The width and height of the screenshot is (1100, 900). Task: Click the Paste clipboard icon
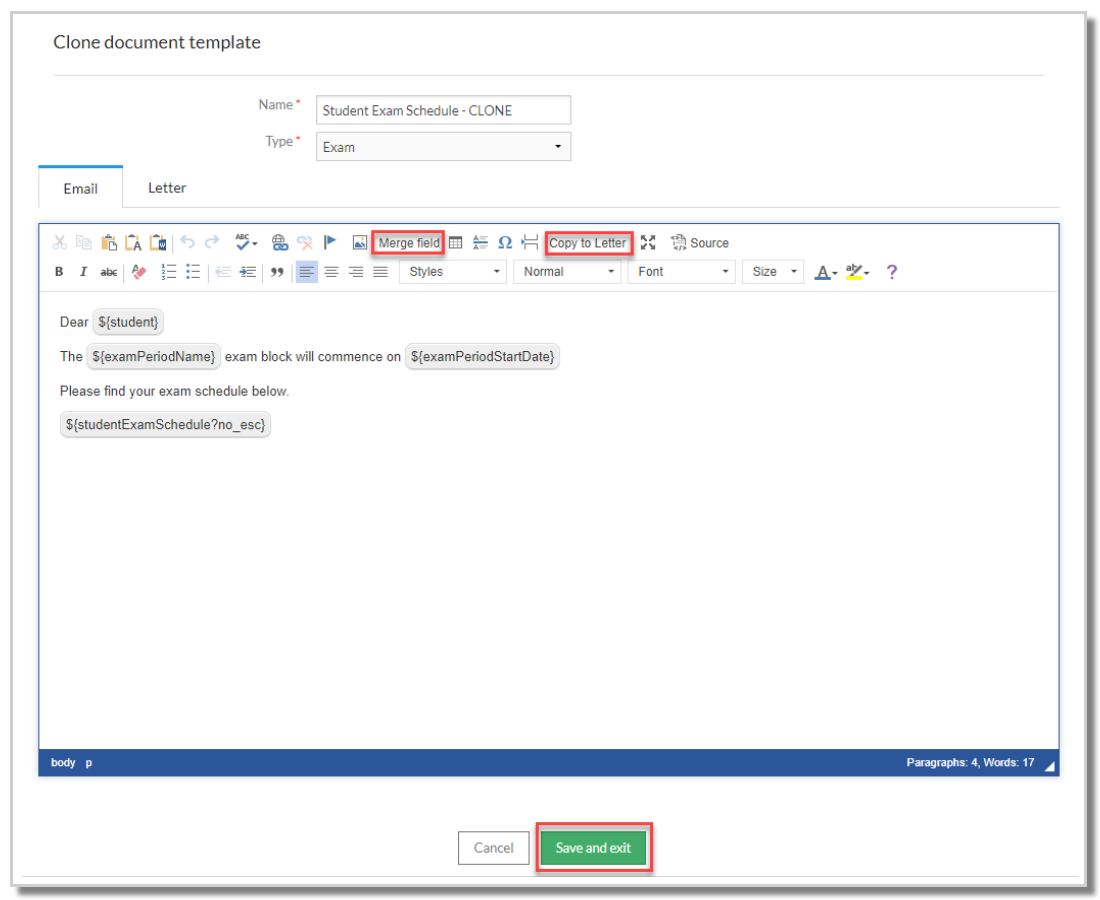(109, 243)
